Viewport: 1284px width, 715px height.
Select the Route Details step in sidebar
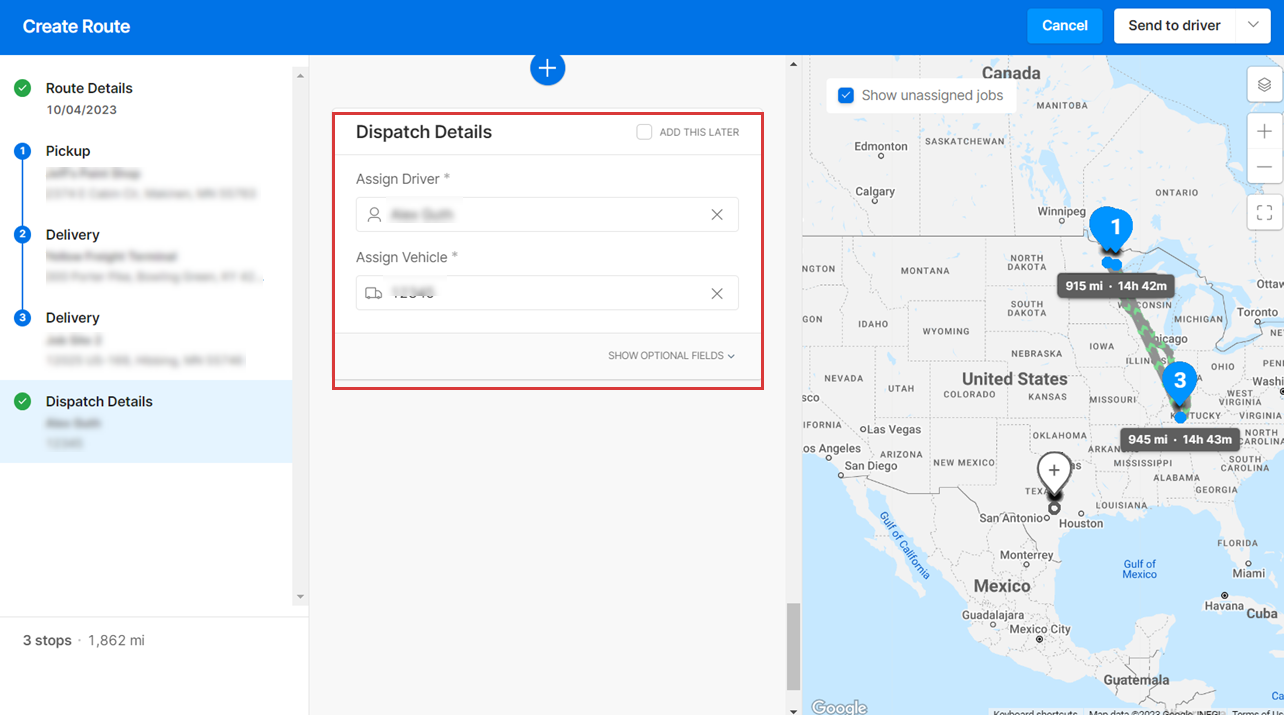point(88,88)
